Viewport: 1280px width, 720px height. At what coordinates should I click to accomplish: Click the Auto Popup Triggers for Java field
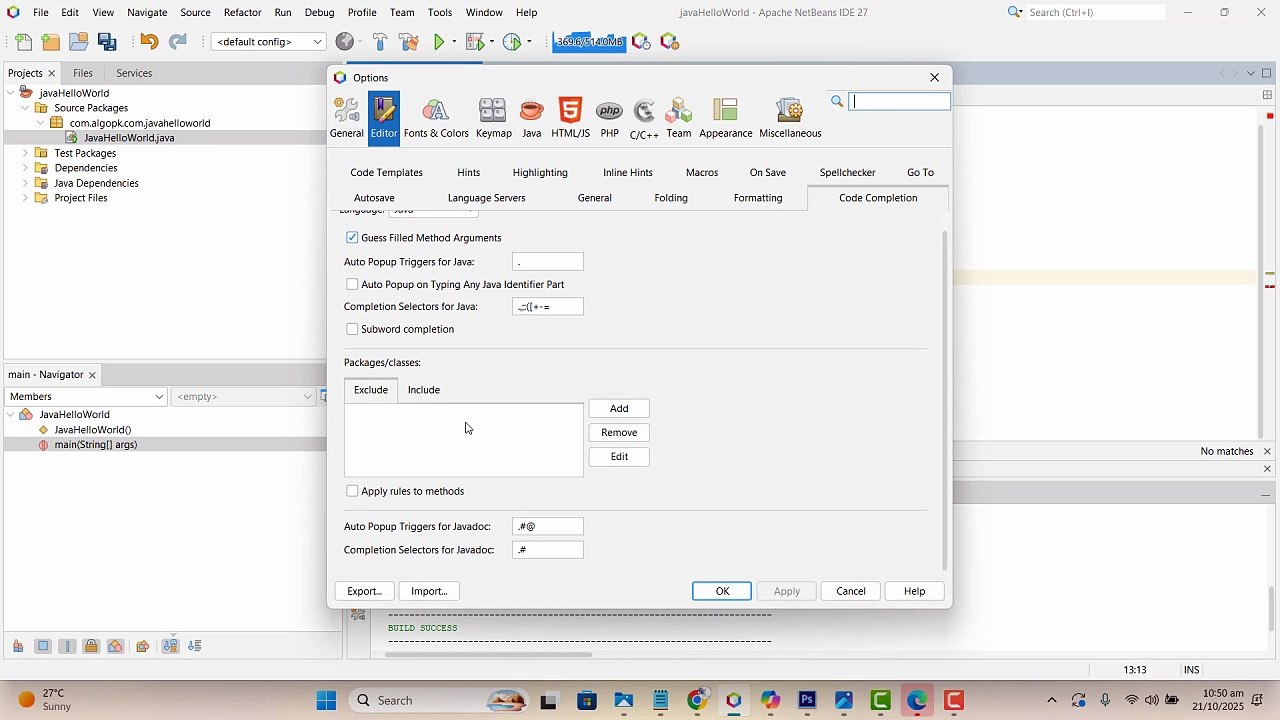point(548,262)
